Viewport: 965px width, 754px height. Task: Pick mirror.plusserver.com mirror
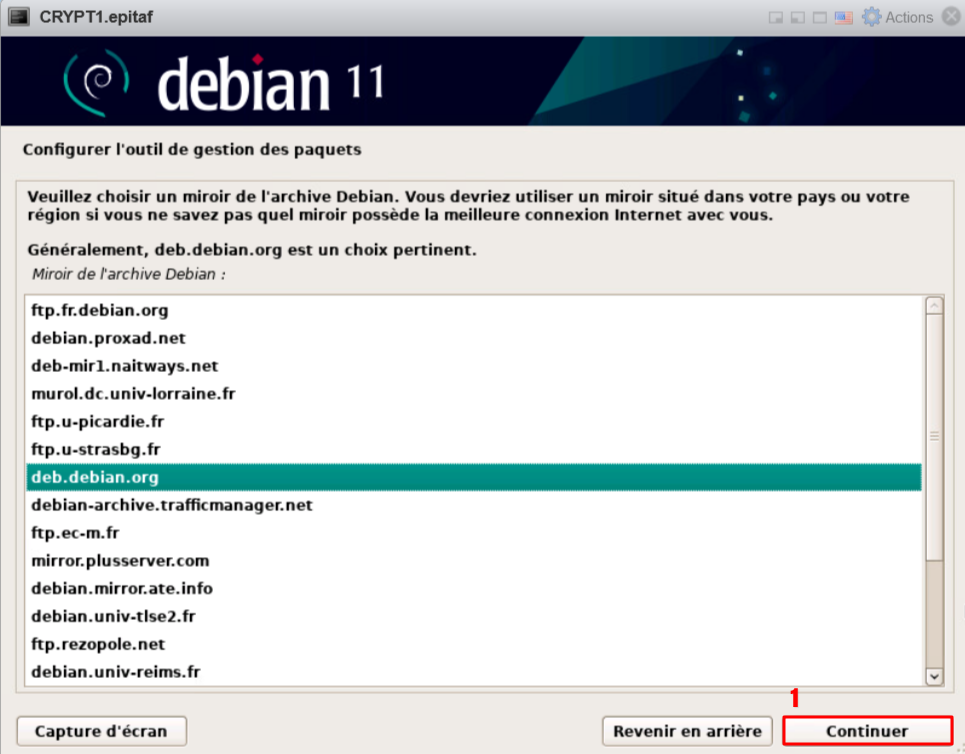120,561
